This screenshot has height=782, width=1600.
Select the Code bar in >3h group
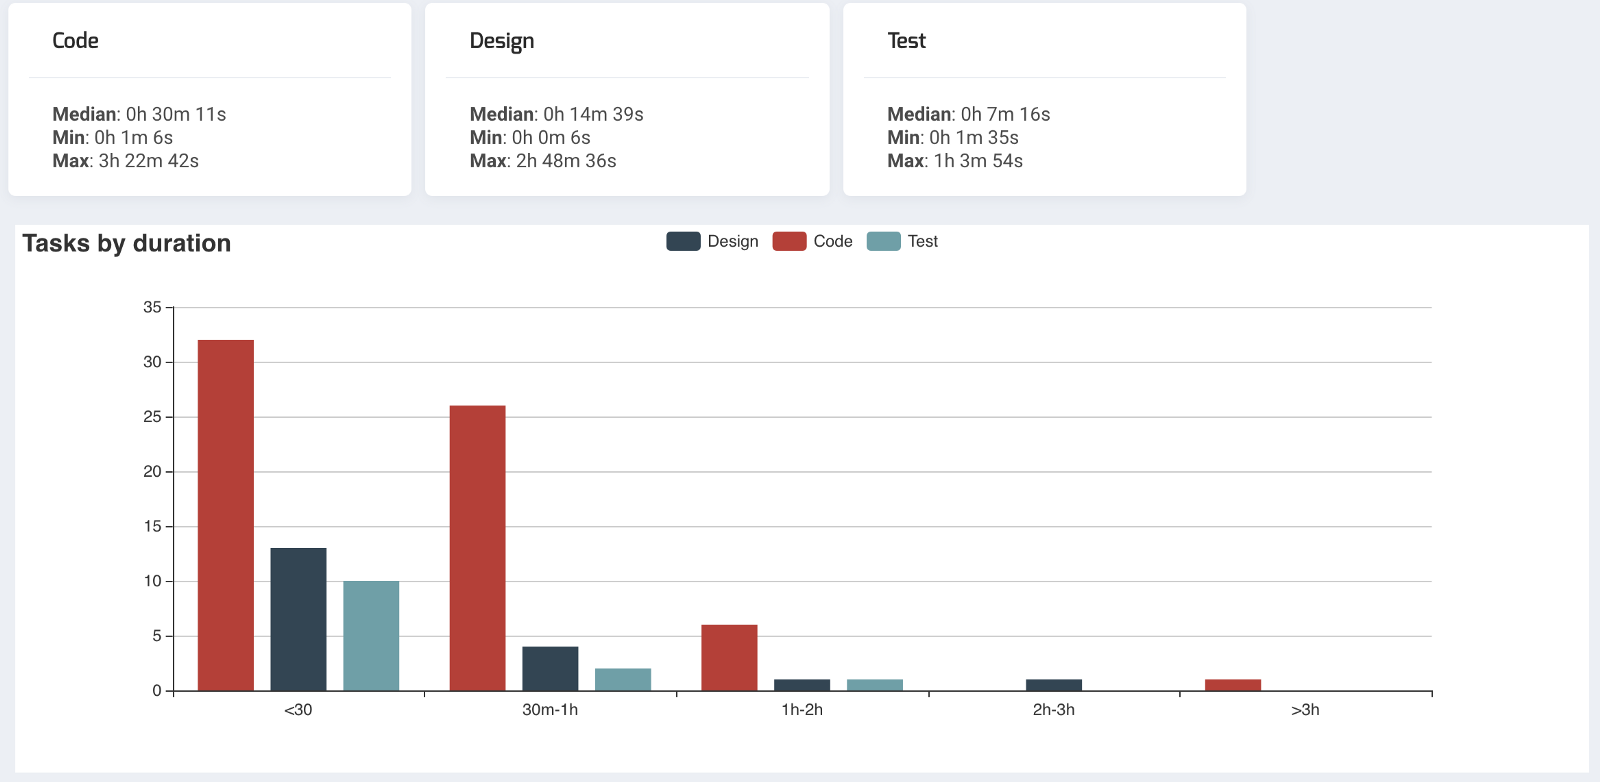click(1233, 685)
